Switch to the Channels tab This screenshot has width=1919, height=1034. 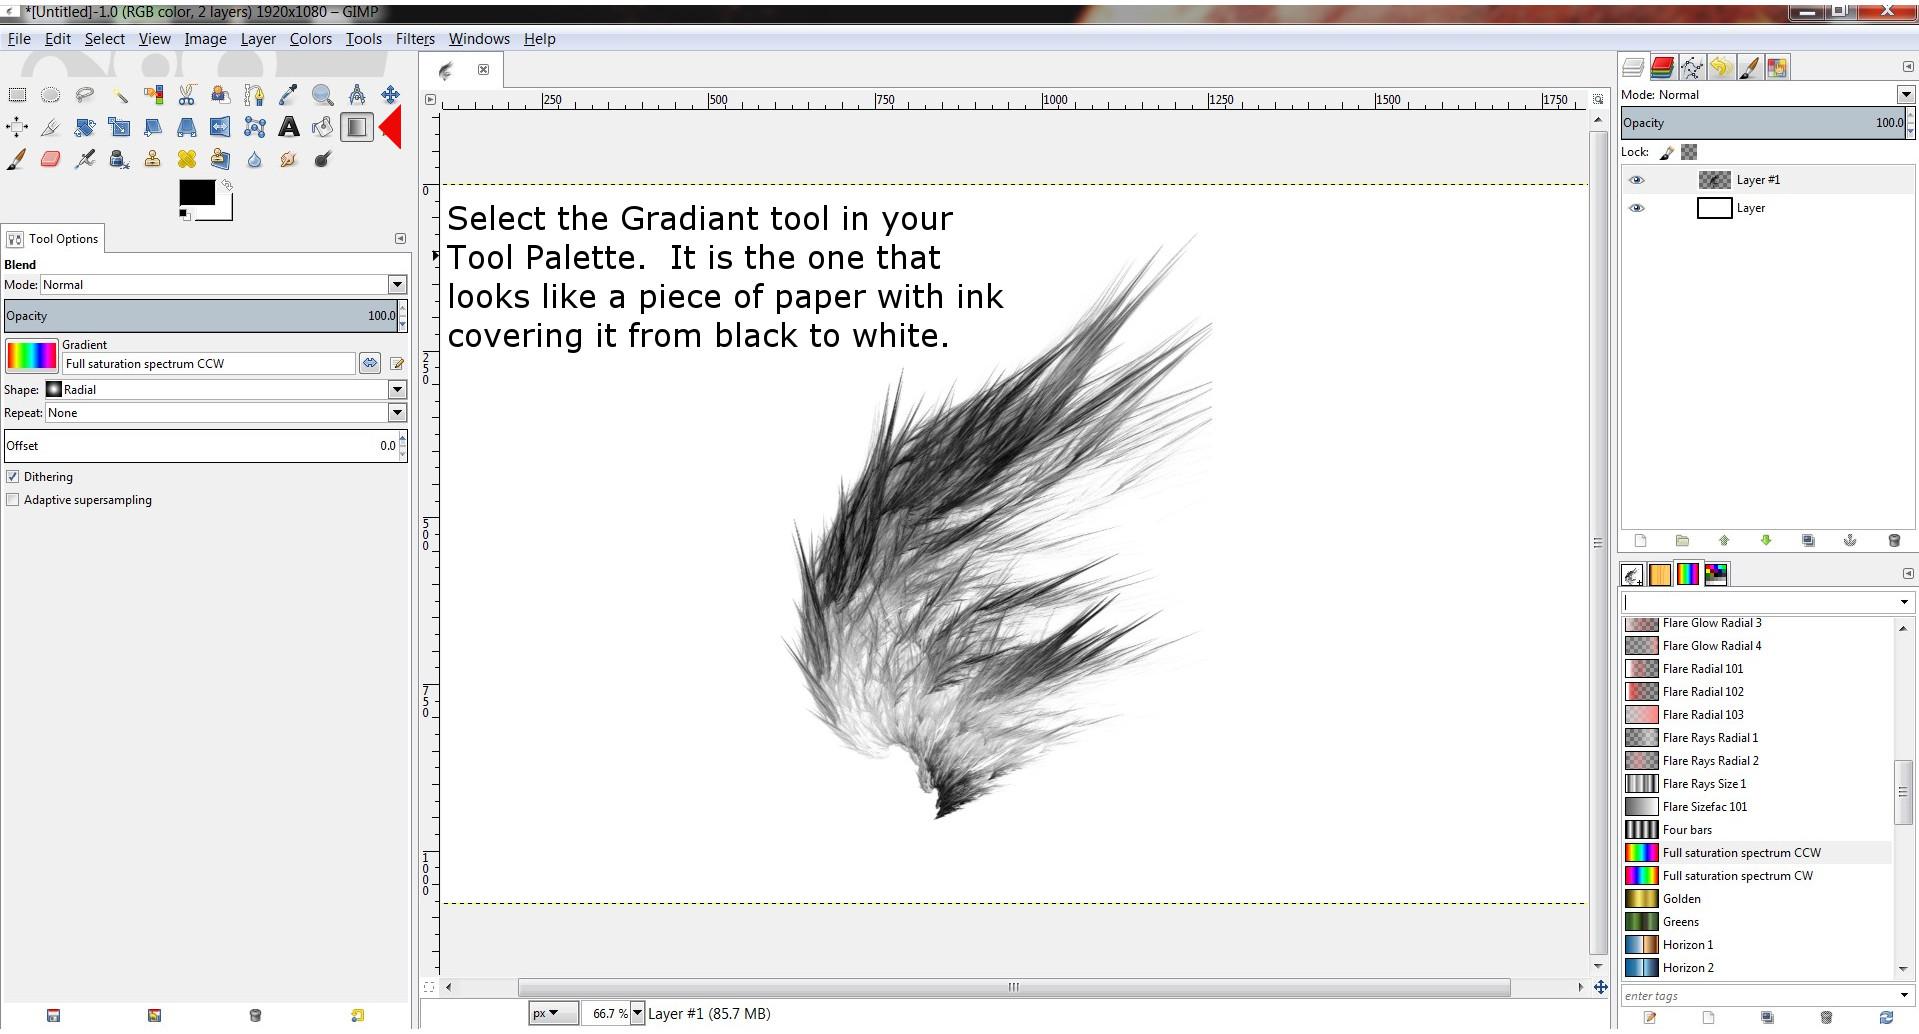coord(1662,68)
